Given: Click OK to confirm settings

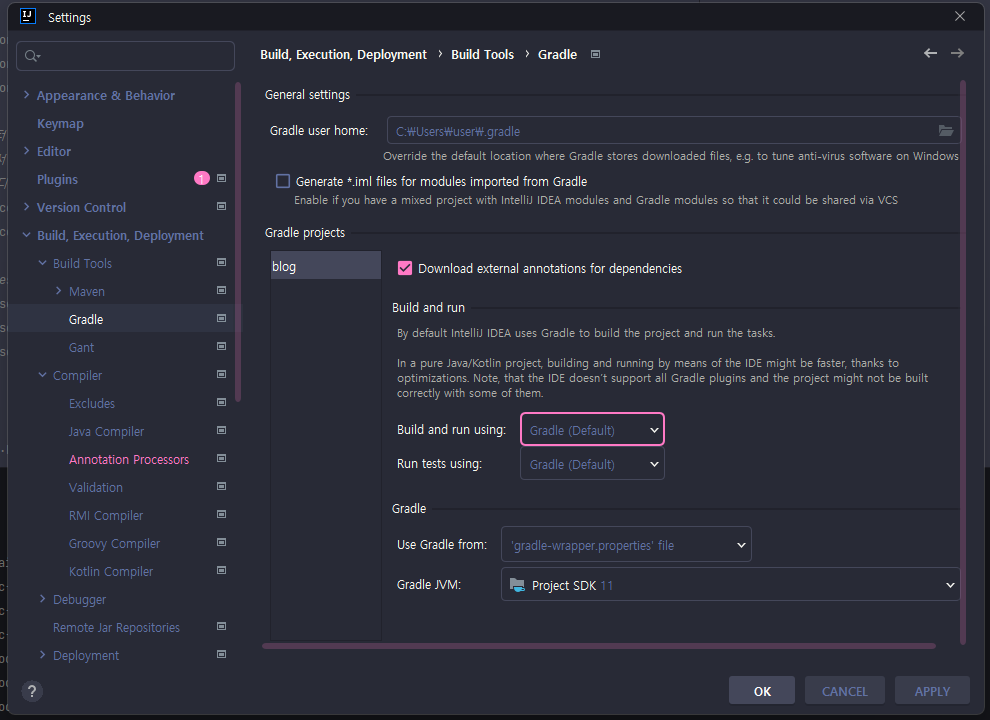Looking at the screenshot, I should (x=762, y=691).
